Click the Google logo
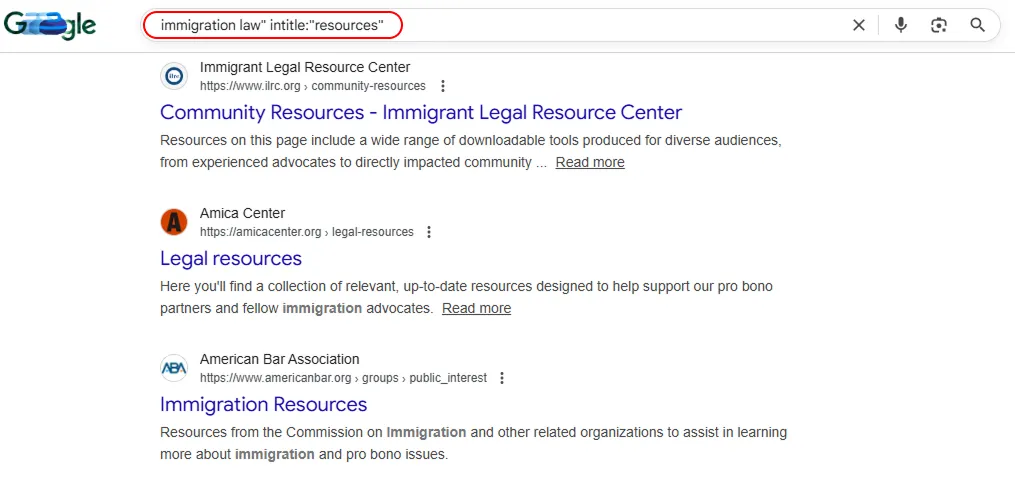The image size is (1015, 481). [50, 25]
